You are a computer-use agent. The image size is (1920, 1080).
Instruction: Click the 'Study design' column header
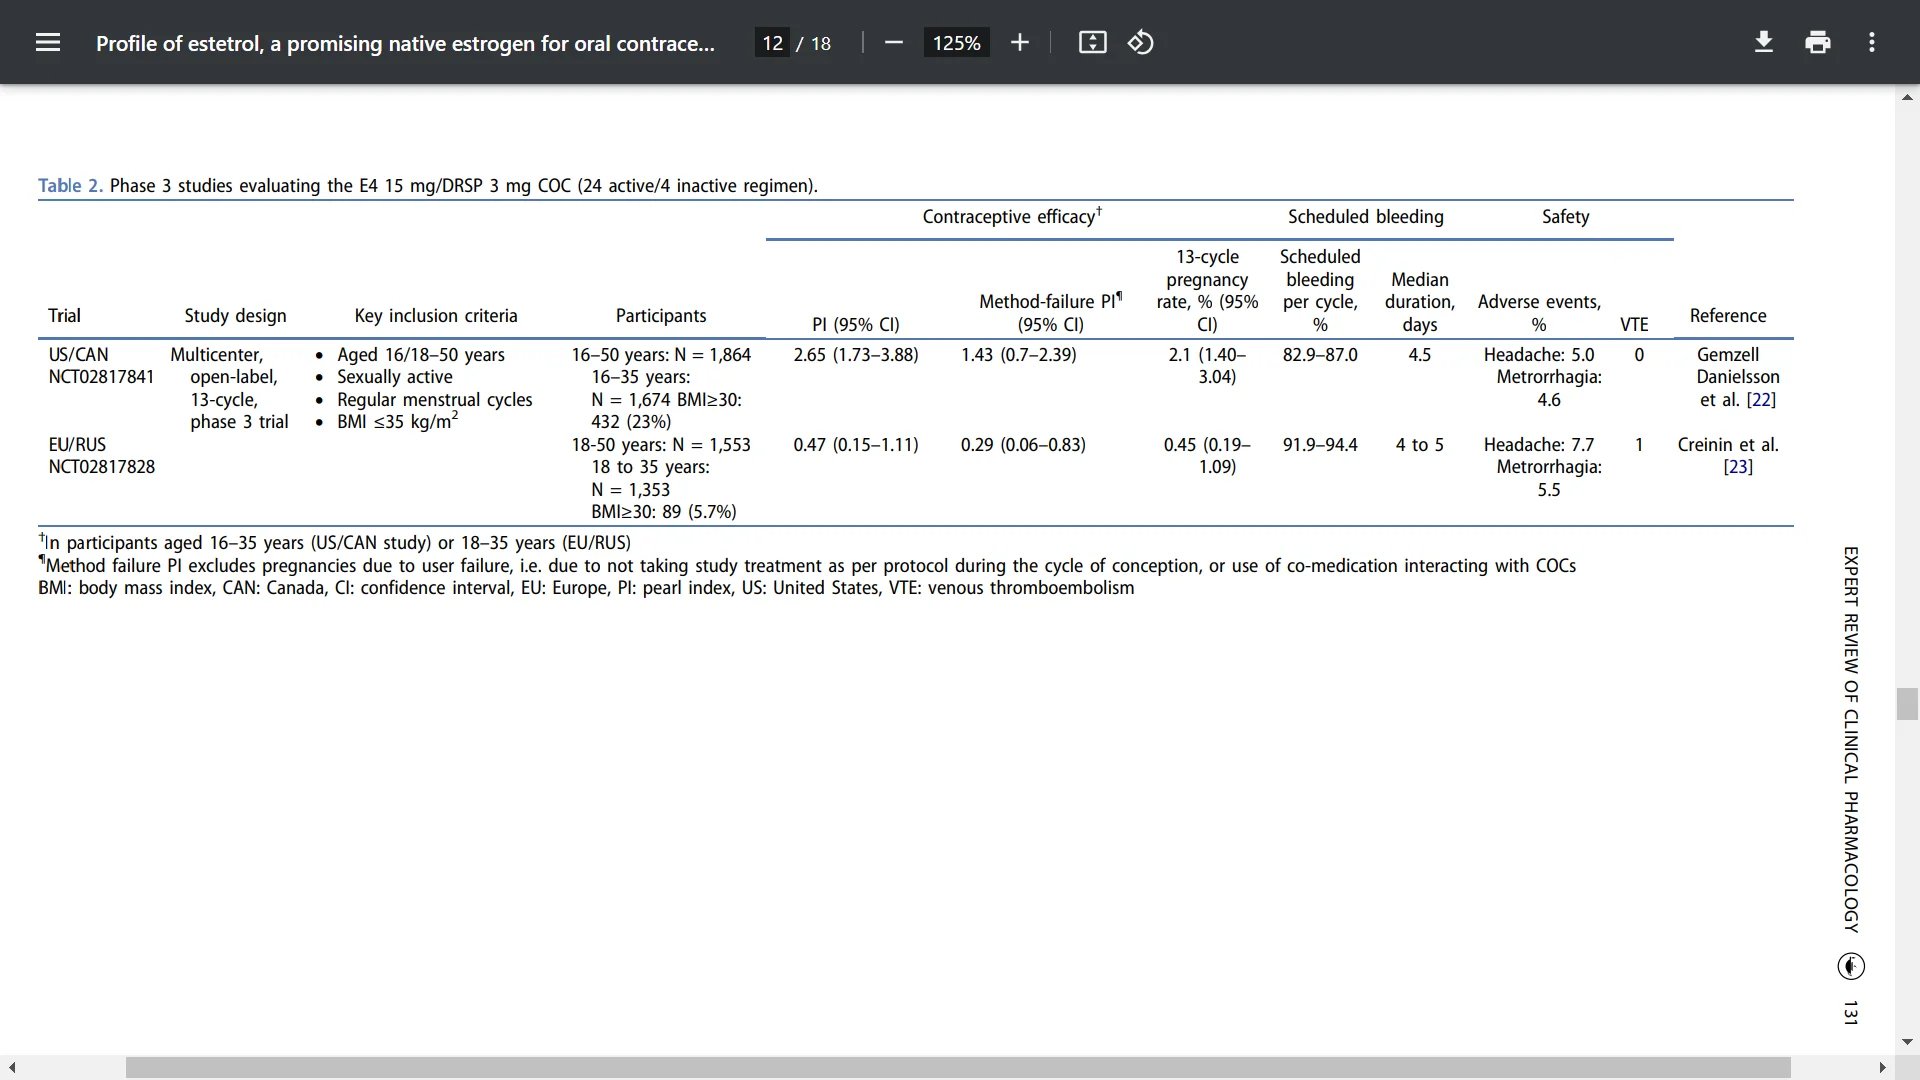click(235, 316)
